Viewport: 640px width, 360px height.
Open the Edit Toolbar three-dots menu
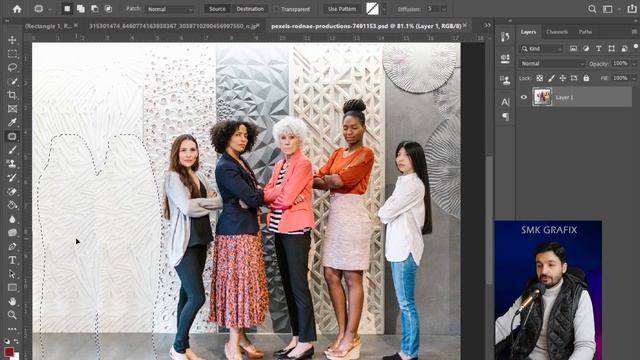[12, 329]
